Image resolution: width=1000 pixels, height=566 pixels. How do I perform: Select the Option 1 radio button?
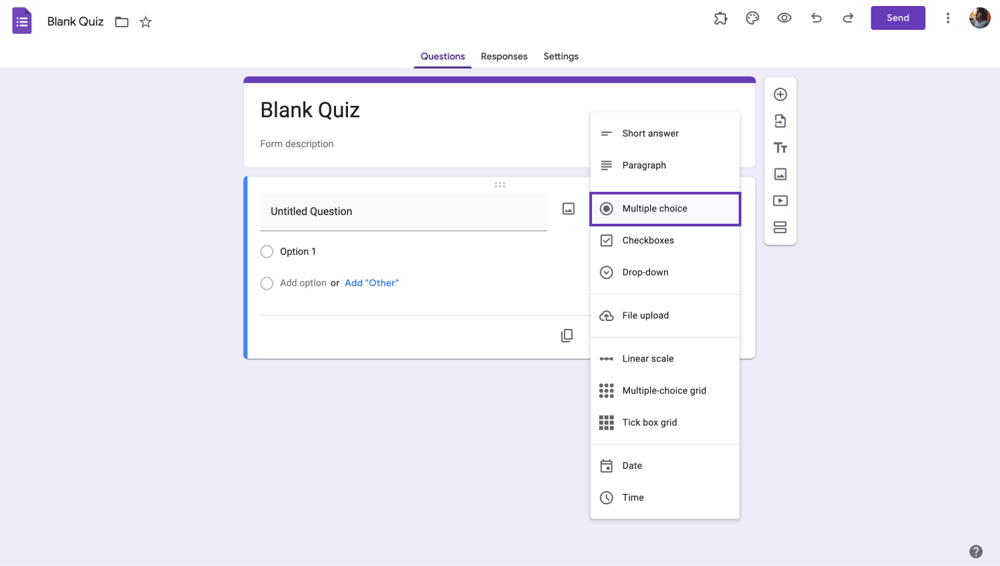click(267, 252)
